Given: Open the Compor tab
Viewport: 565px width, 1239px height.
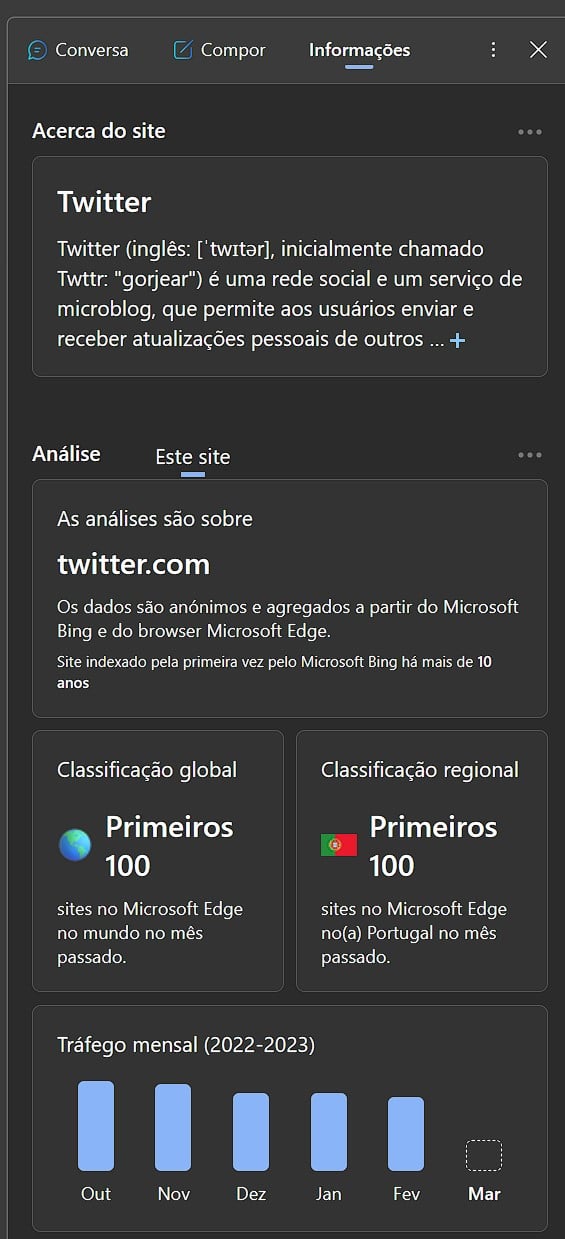Looking at the screenshot, I should click(219, 50).
